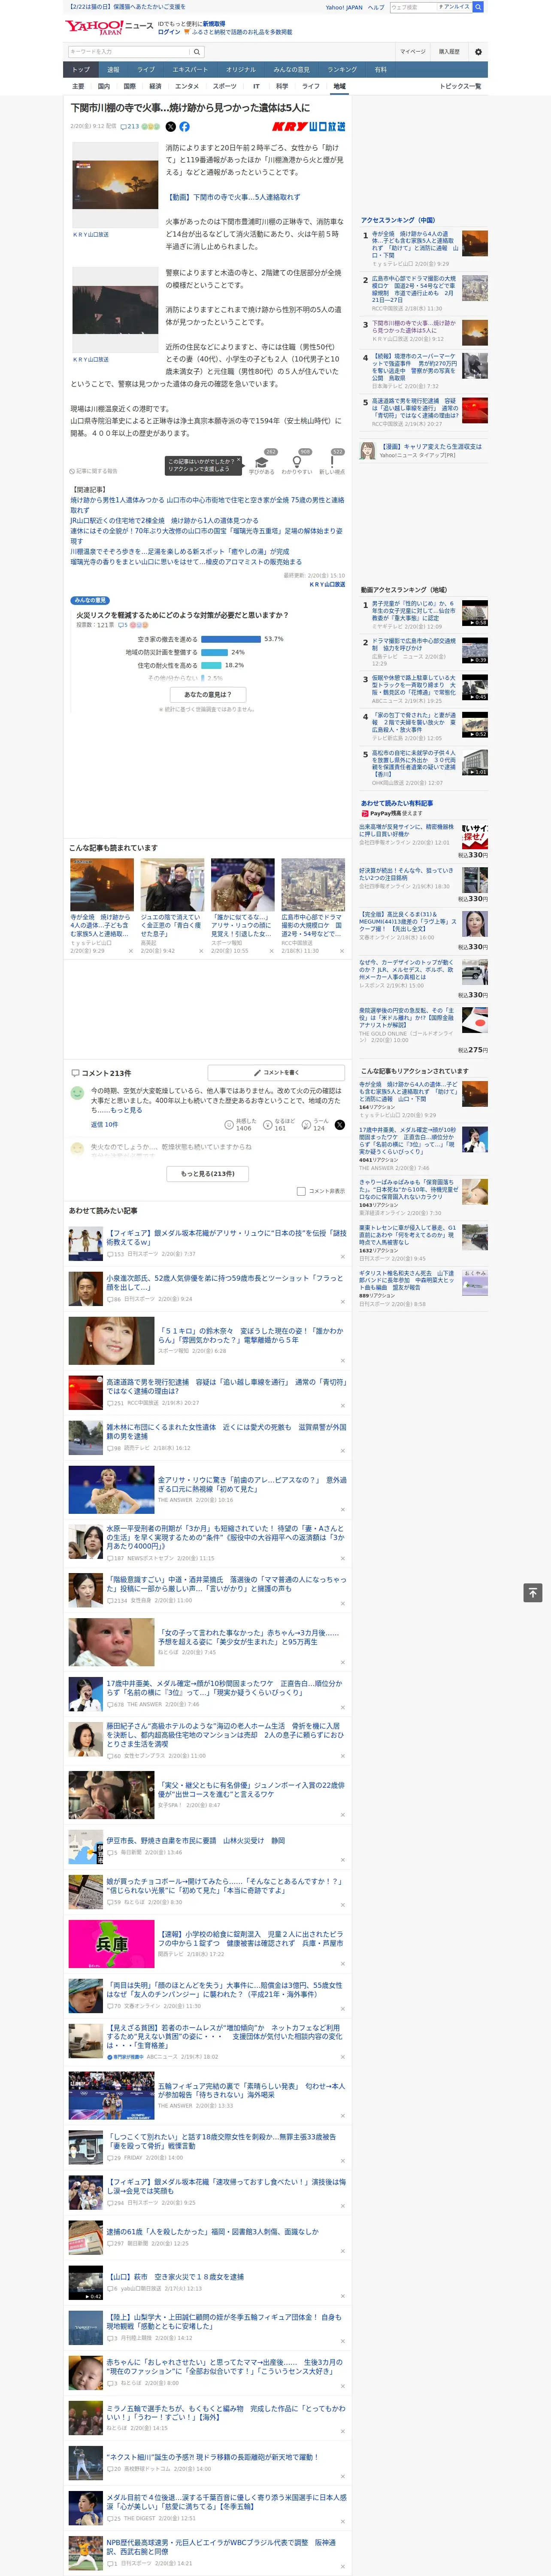The width and height of the screenshot is (551, 2576).
Task: Open 購入履歴 link
Action: [x=449, y=51]
